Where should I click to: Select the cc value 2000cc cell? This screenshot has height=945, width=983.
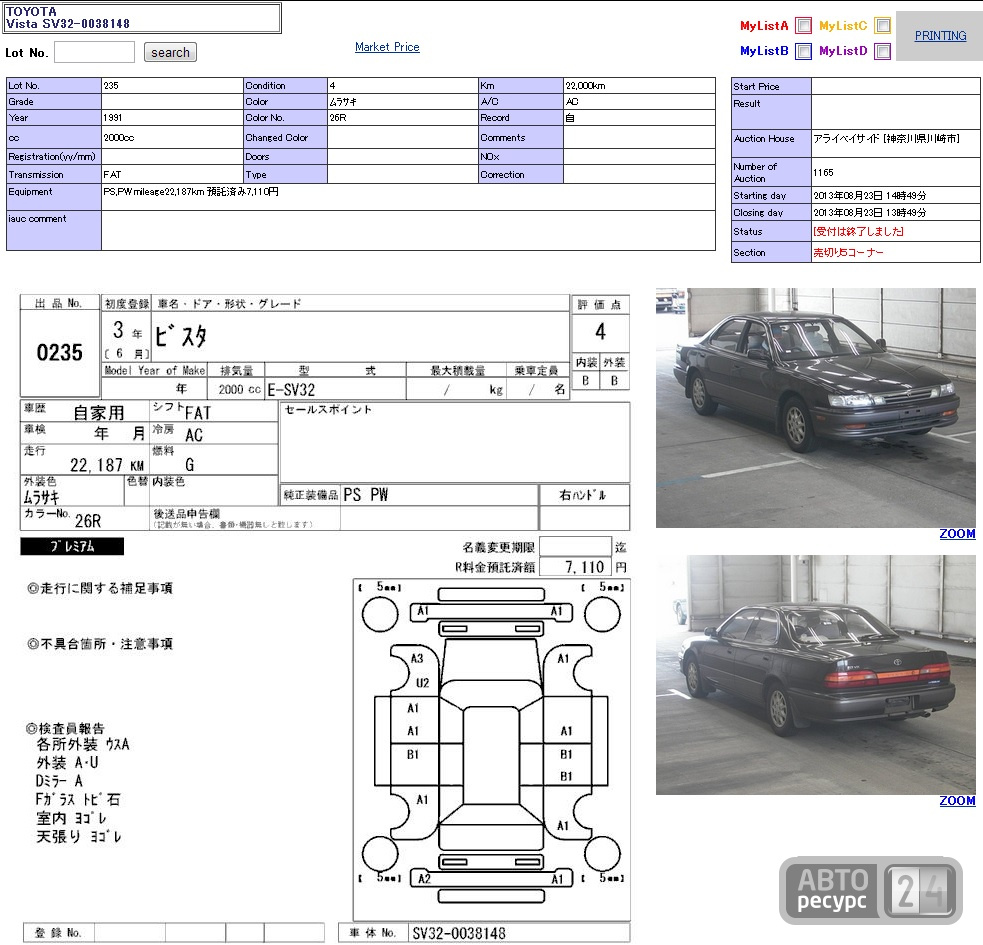(x=172, y=137)
